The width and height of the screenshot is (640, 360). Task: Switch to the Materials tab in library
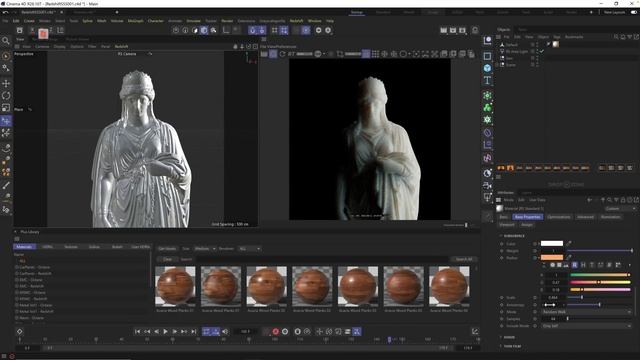pyautogui.click(x=24, y=247)
